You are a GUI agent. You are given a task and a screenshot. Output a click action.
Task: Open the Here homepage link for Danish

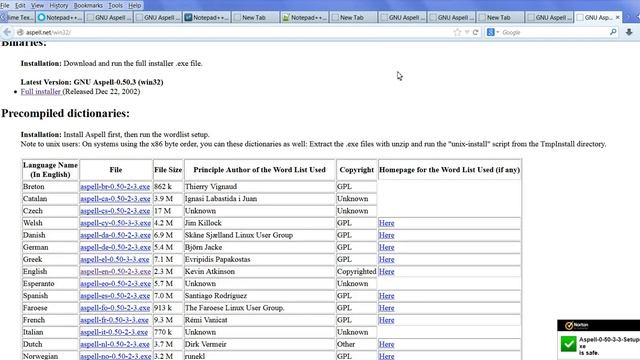coord(387,235)
